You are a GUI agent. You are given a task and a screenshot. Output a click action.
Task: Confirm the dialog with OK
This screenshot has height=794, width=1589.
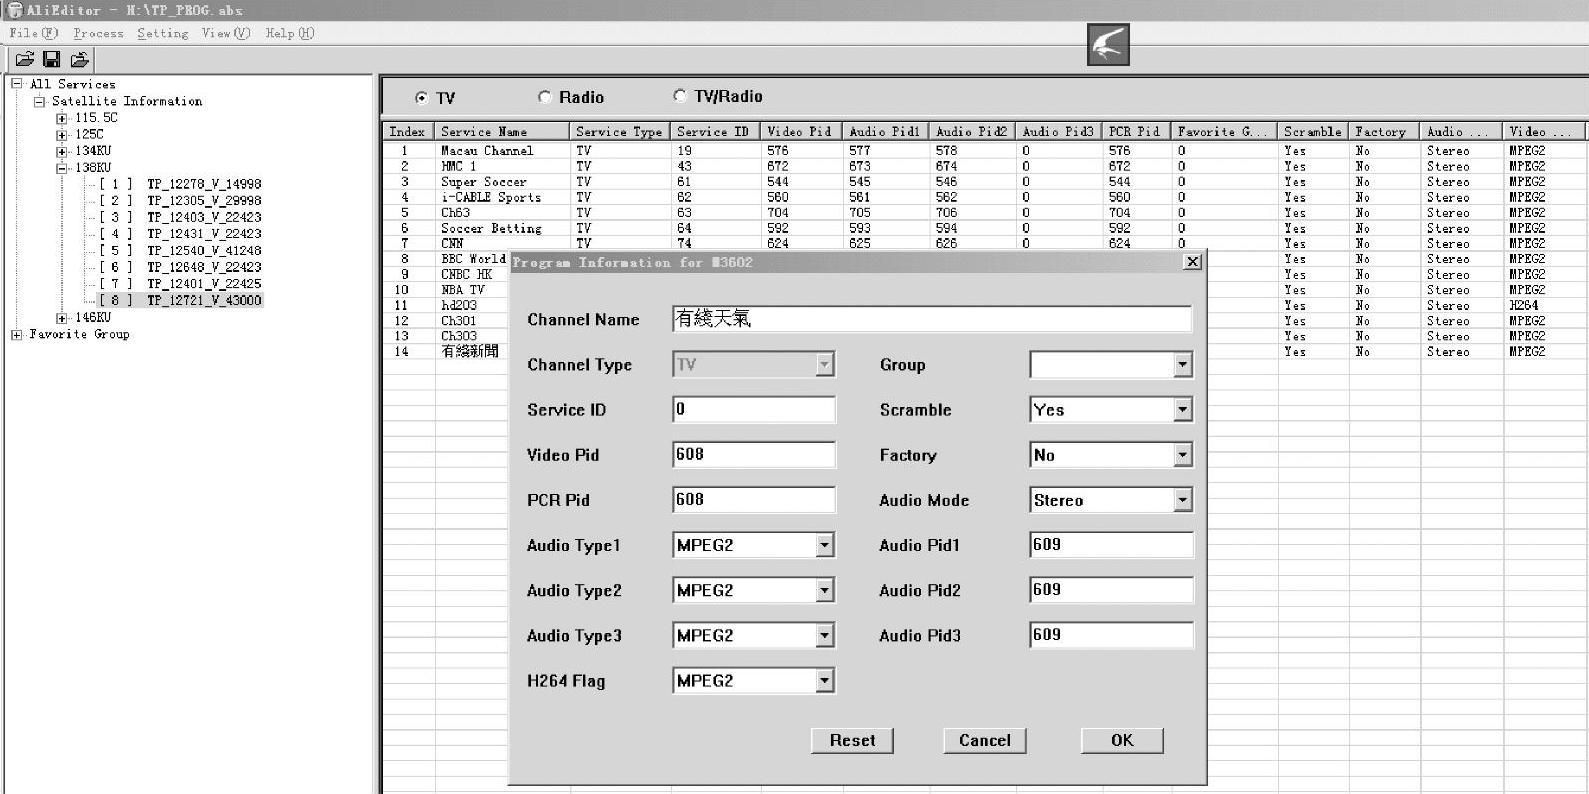pyautogui.click(x=1121, y=740)
